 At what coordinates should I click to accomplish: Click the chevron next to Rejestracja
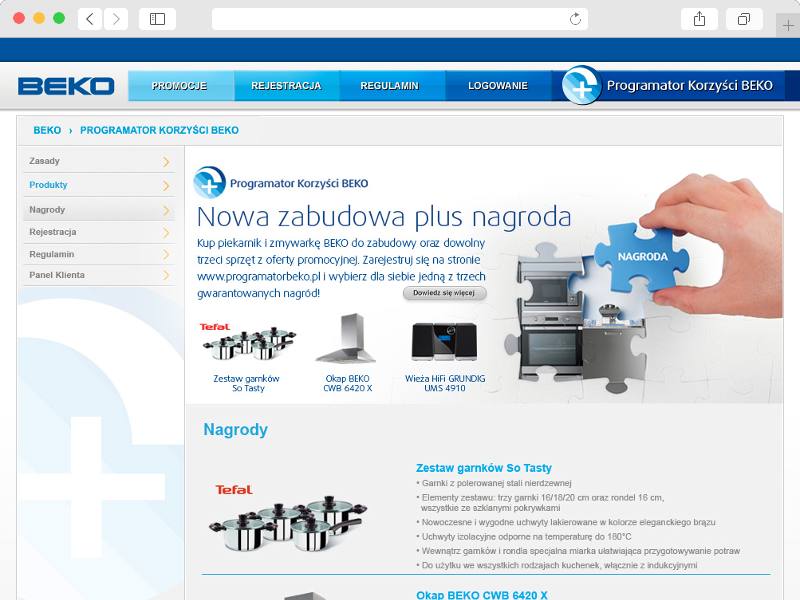point(166,233)
